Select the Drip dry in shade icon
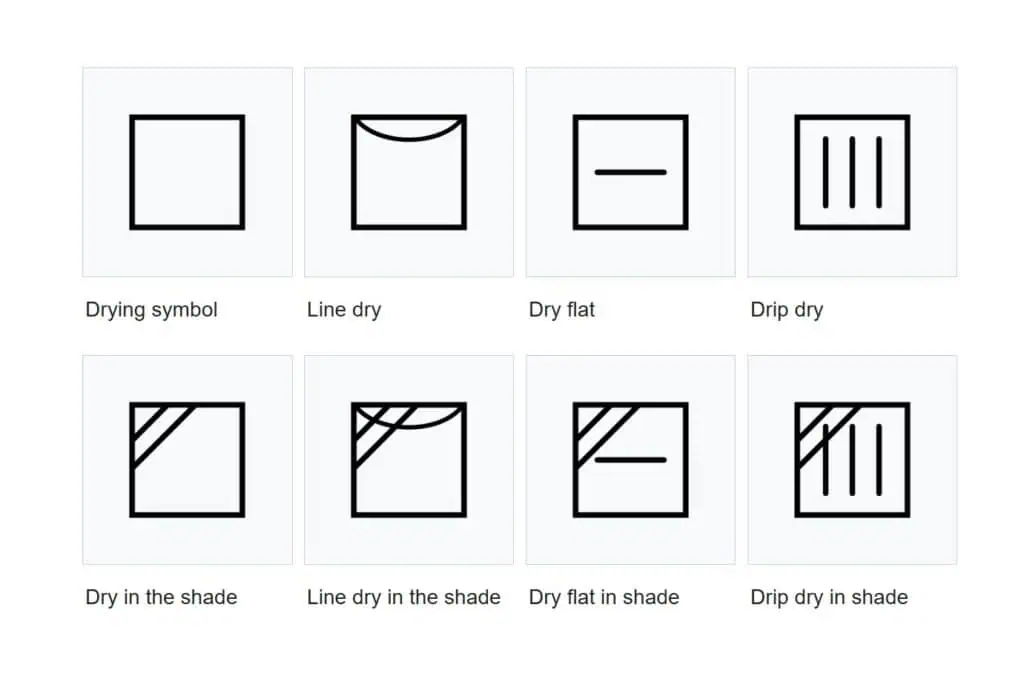Screen dimensions: 1024x676 [x=852, y=460]
